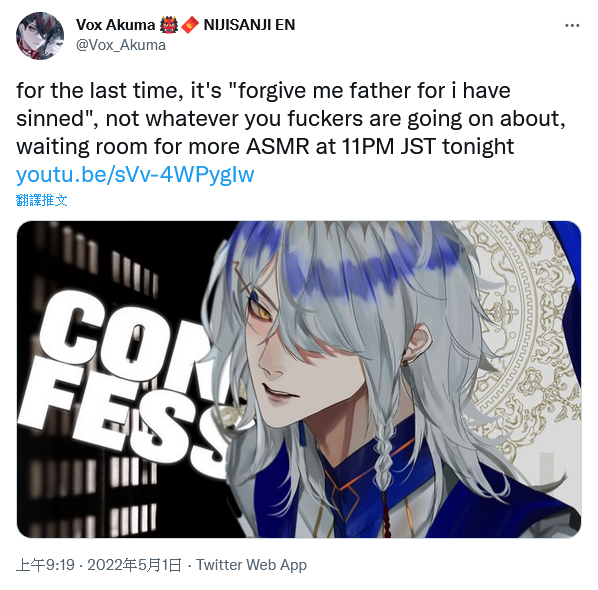
Task: Click the tweet text about forgive me father
Action: point(291,118)
